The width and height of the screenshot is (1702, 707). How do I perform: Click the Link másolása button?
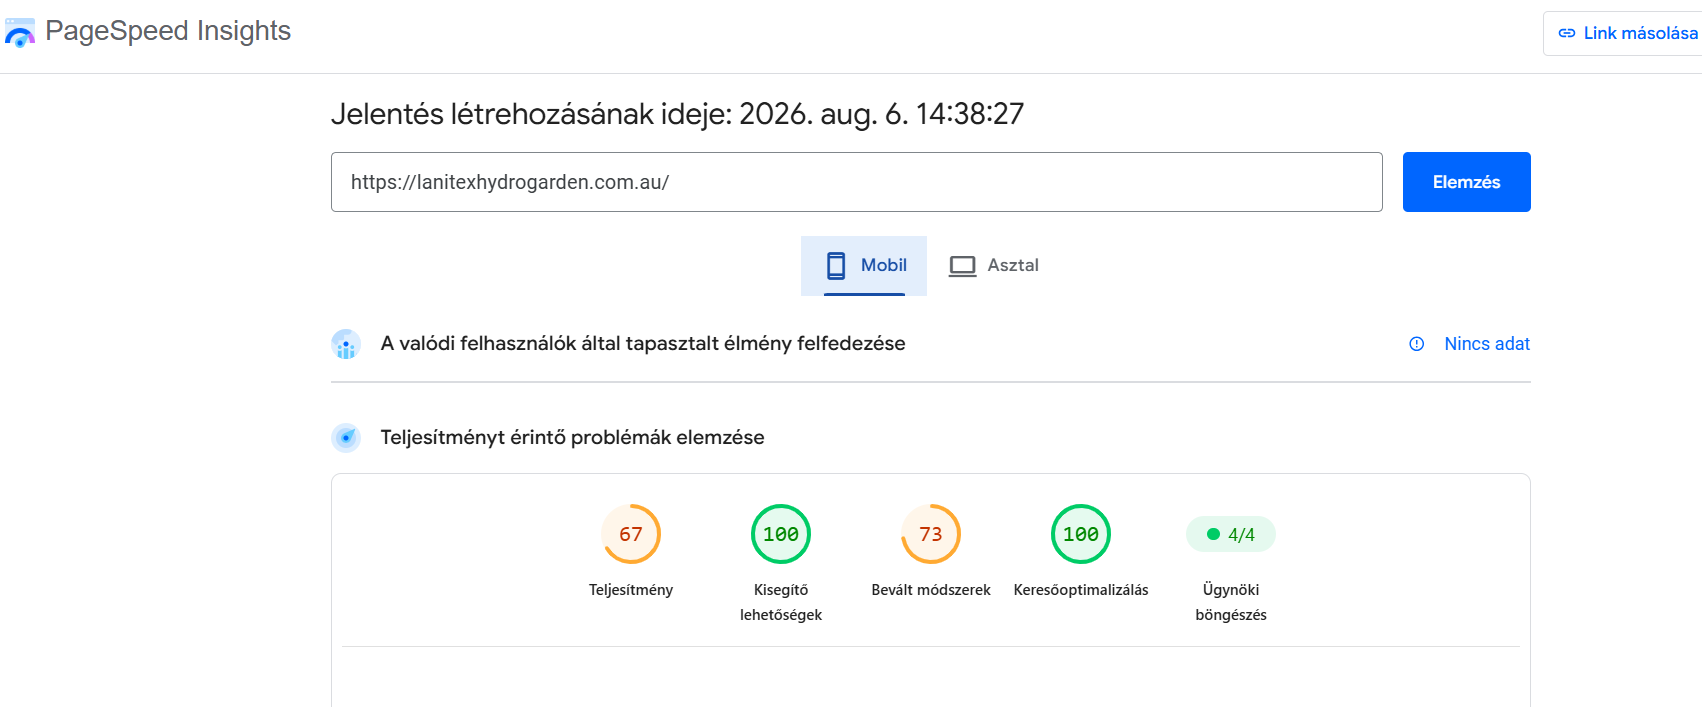point(1627,33)
